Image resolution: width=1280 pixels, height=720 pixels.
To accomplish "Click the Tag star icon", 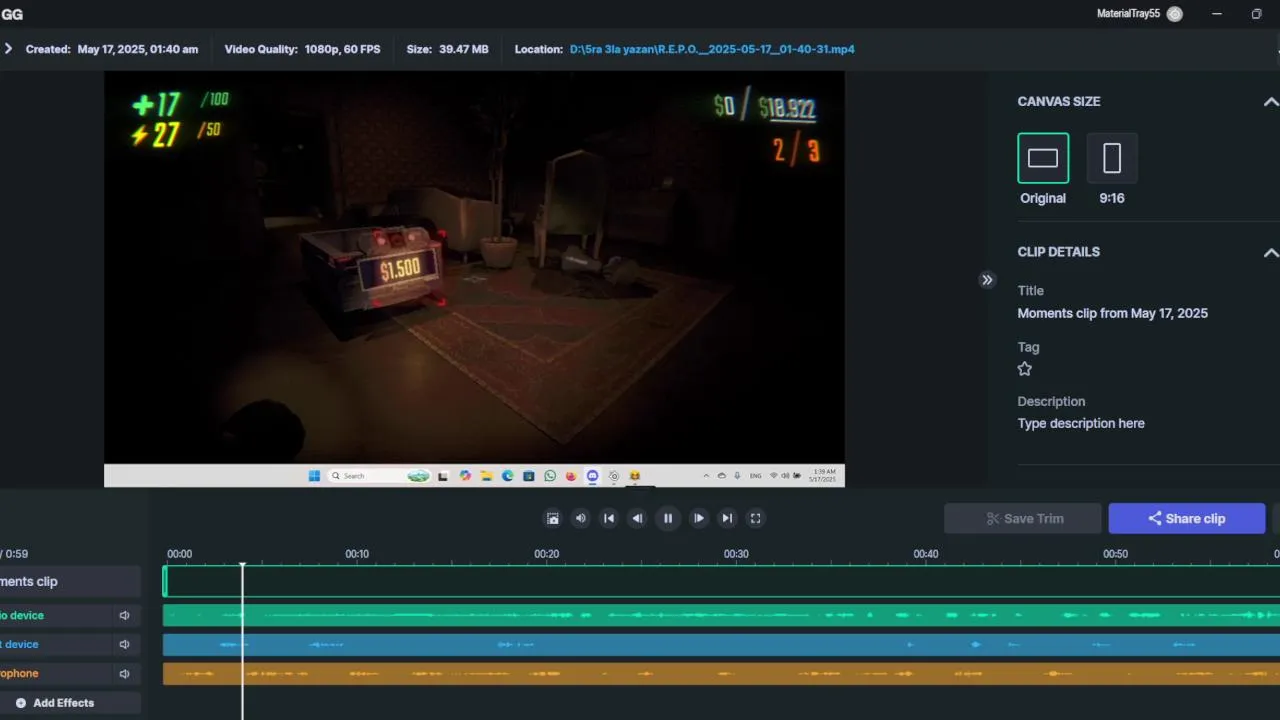I will click(x=1025, y=369).
